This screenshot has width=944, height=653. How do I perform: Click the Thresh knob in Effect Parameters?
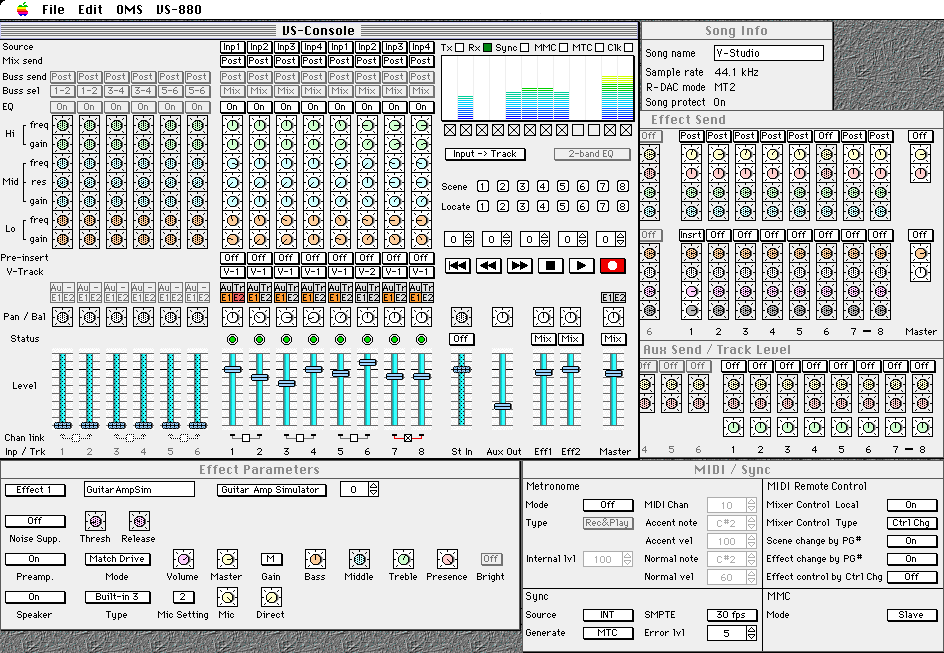(x=95, y=521)
